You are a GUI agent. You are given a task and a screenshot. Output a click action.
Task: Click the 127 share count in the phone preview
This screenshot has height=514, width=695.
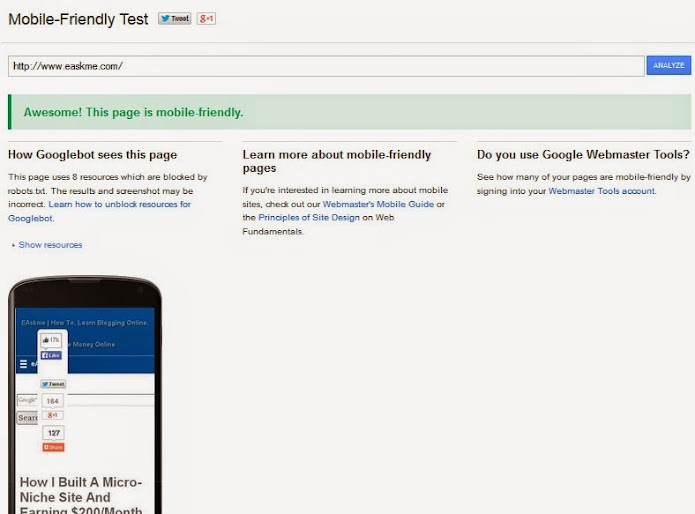click(54, 433)
